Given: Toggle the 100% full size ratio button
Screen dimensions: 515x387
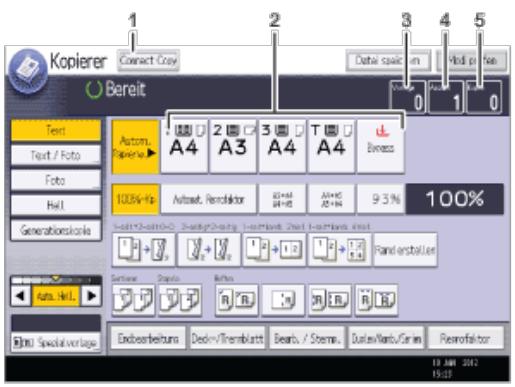Looking at the screenshot, I should (x=135, y=199).
